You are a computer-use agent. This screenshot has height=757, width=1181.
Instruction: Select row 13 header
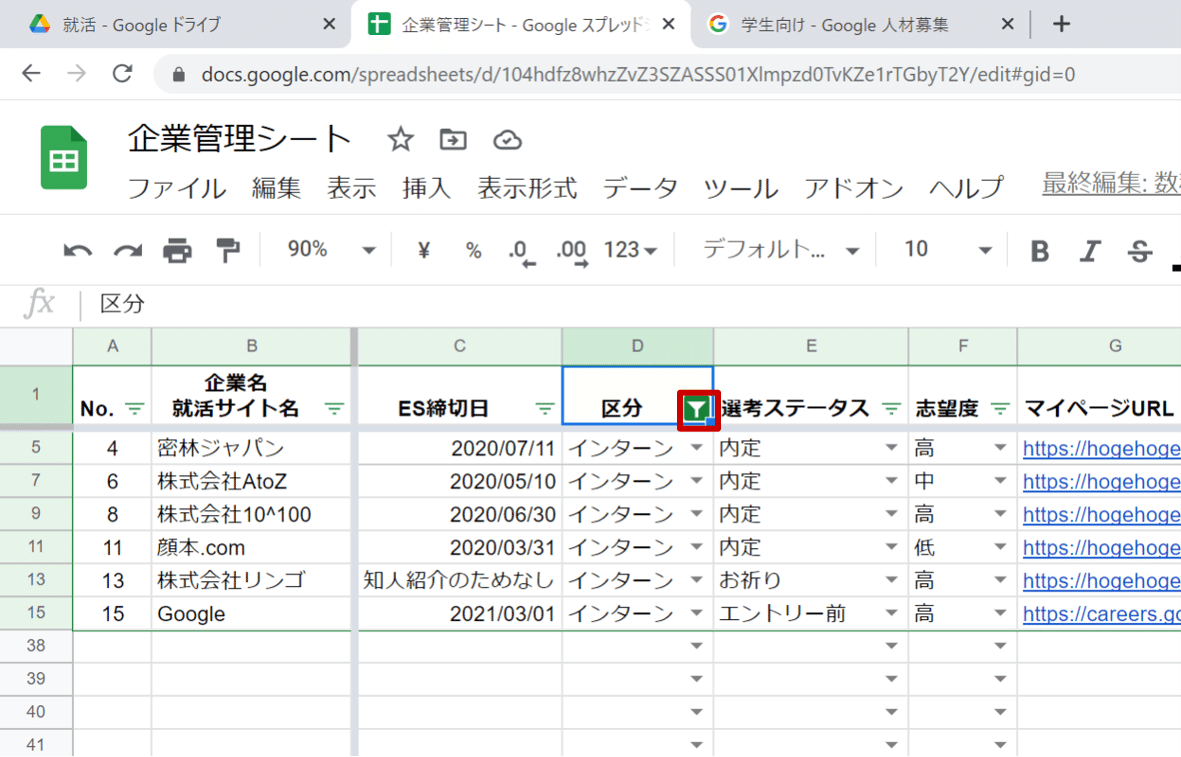click(36, 580)
